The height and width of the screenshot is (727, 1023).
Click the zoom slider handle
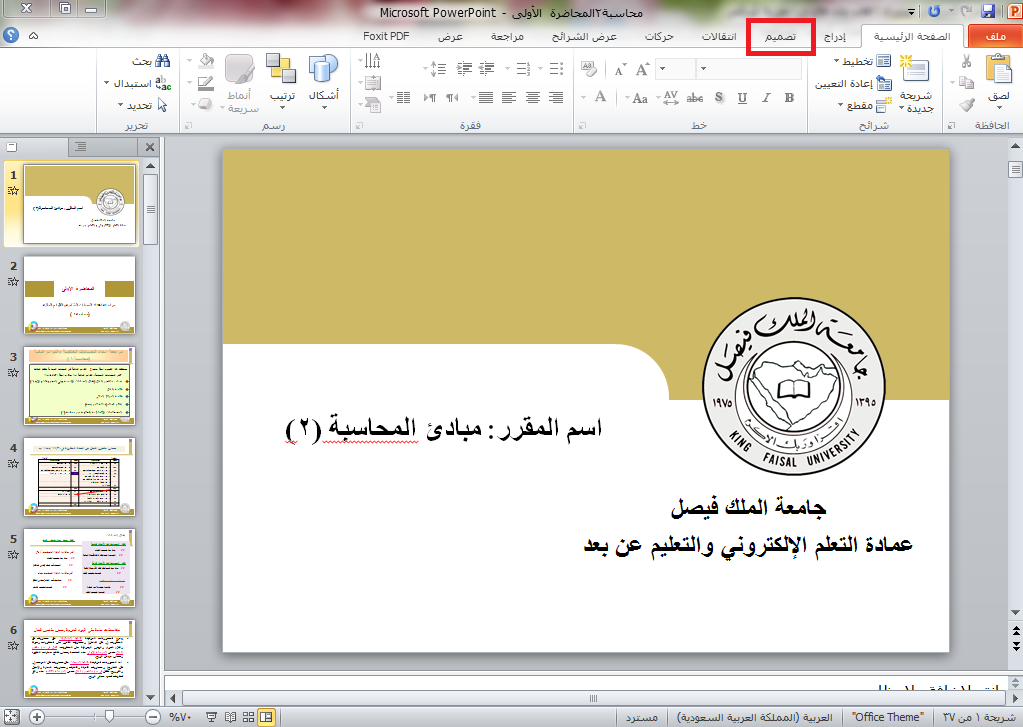[110, 717]
